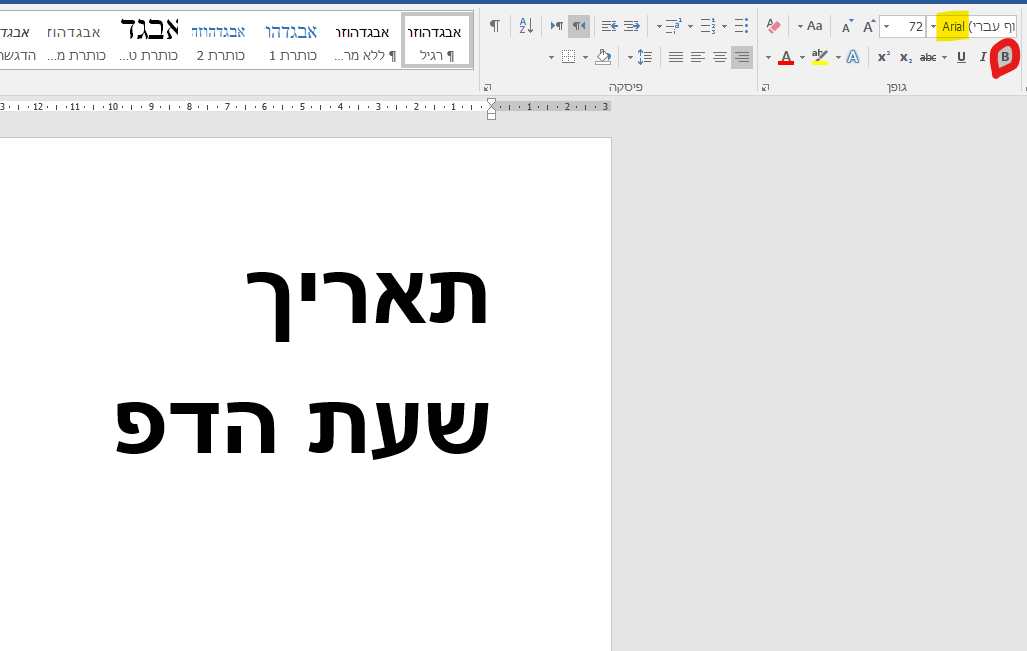
Task: Expand Text Effects dropdown arrow
Action: tap(838, 58)
